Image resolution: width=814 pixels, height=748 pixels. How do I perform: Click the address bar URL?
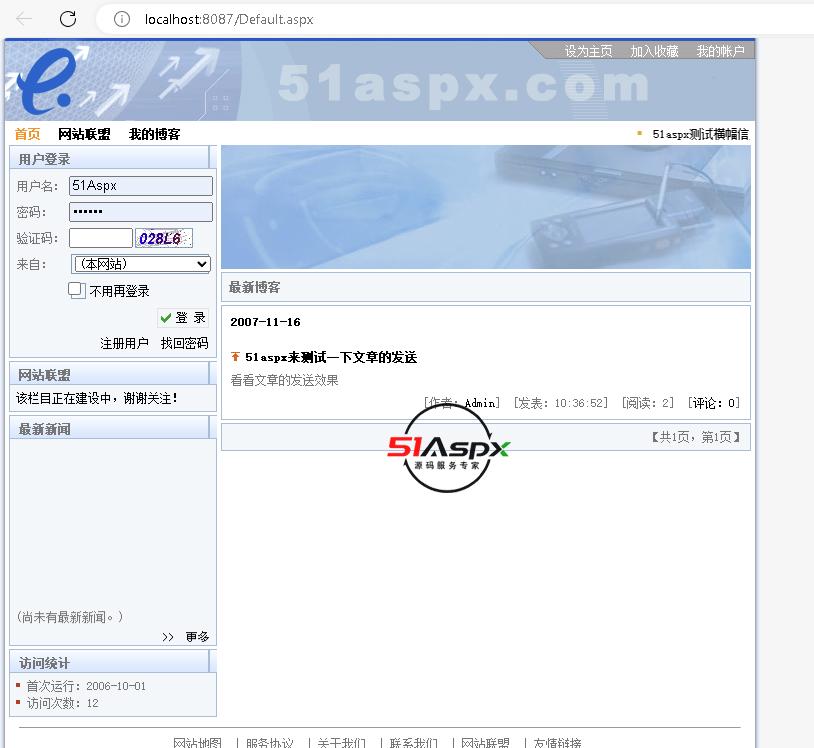229,19
